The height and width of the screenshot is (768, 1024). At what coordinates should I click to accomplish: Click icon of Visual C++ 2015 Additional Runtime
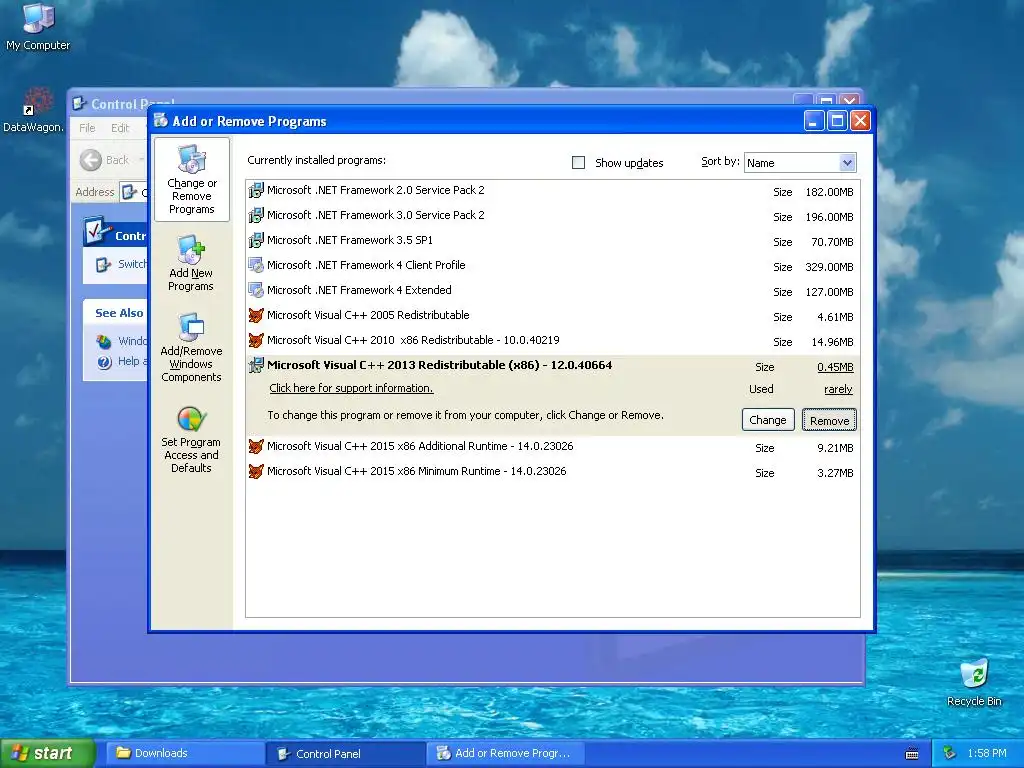[256, 447]
